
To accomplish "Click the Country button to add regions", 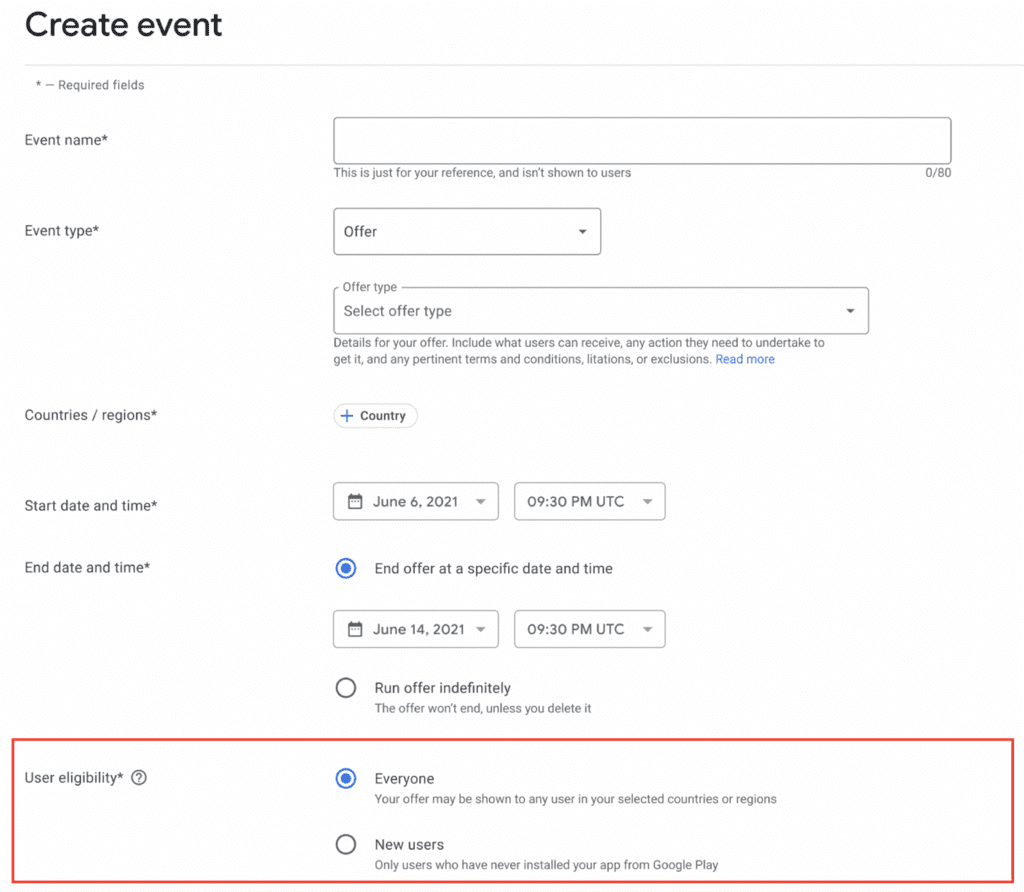I will 375,415.
